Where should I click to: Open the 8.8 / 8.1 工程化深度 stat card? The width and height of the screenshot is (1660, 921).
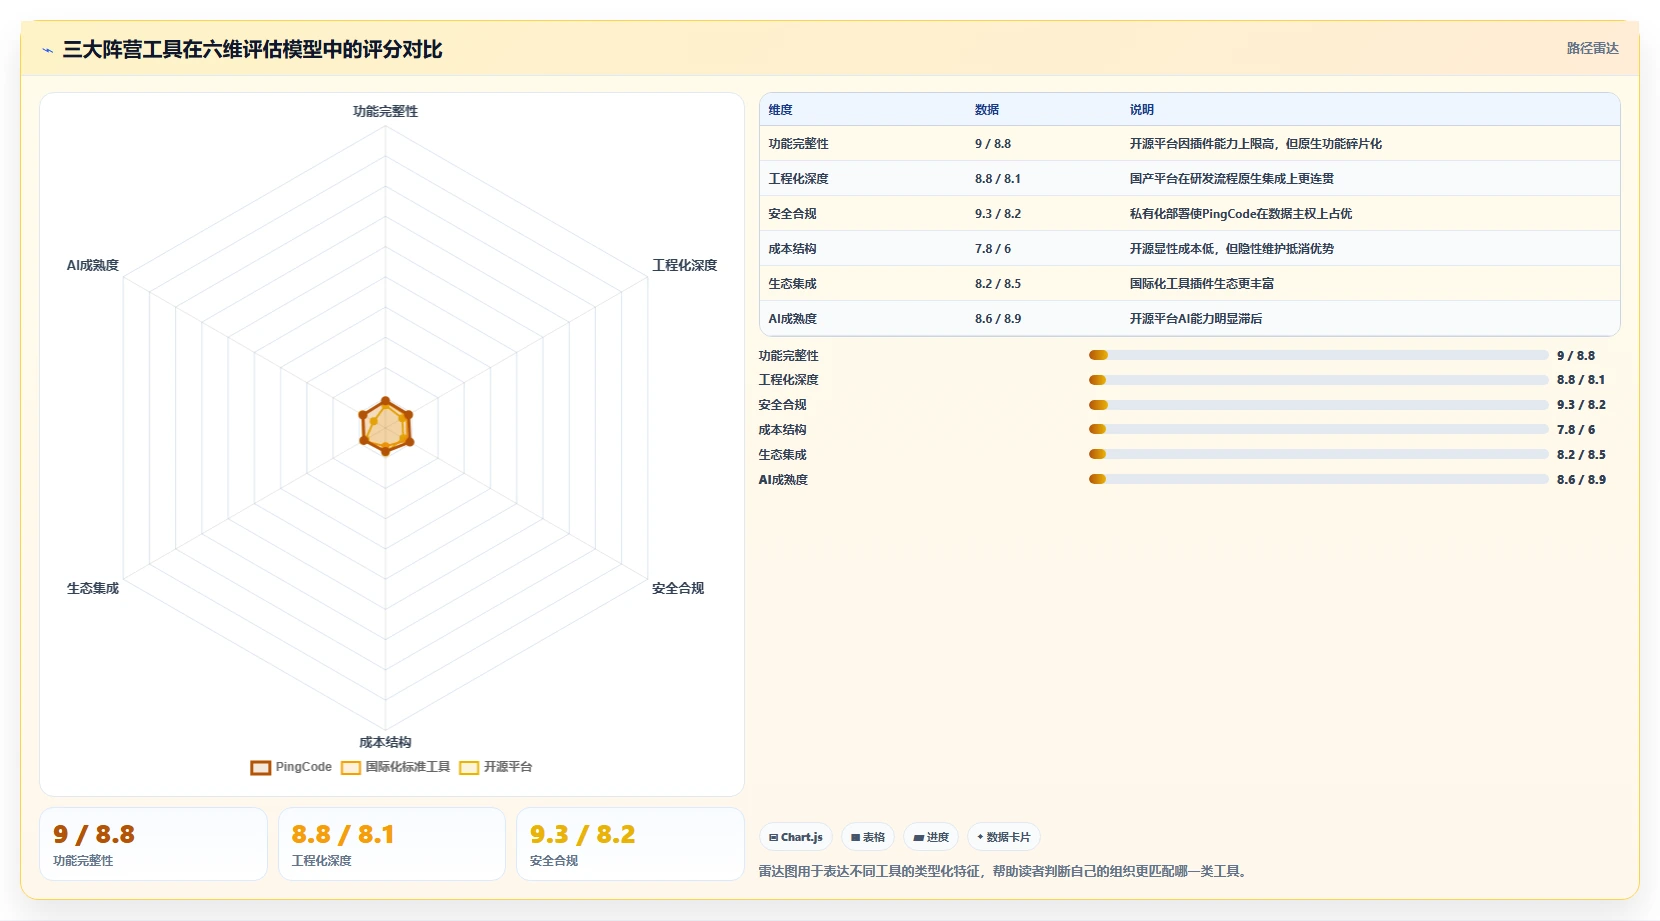click(x=392, y=844)
